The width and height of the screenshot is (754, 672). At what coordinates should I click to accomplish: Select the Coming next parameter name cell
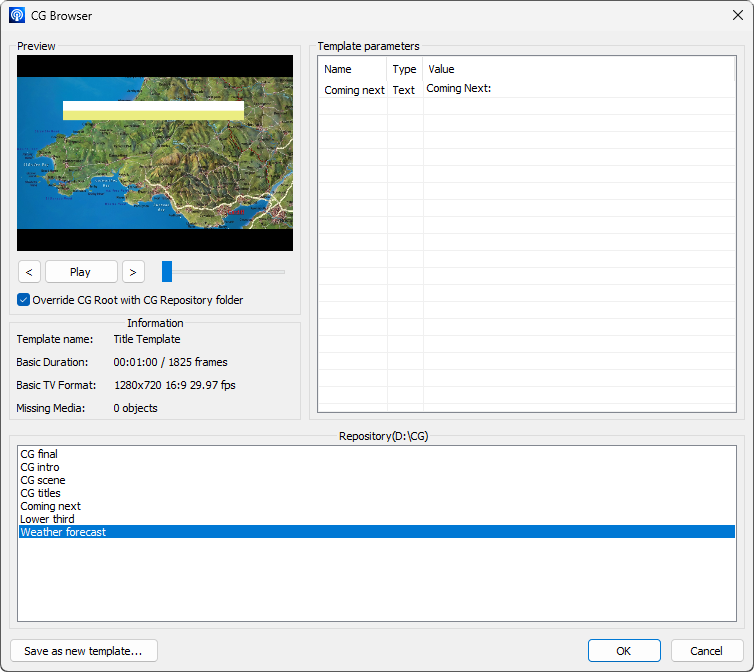(x=353, y=89)
